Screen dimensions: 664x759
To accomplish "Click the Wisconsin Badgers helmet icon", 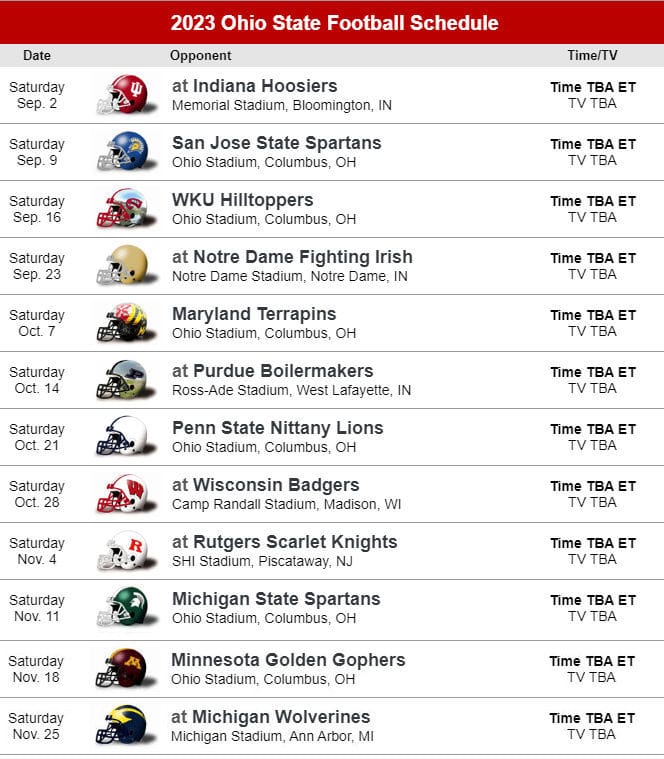I will click(123, 494).
